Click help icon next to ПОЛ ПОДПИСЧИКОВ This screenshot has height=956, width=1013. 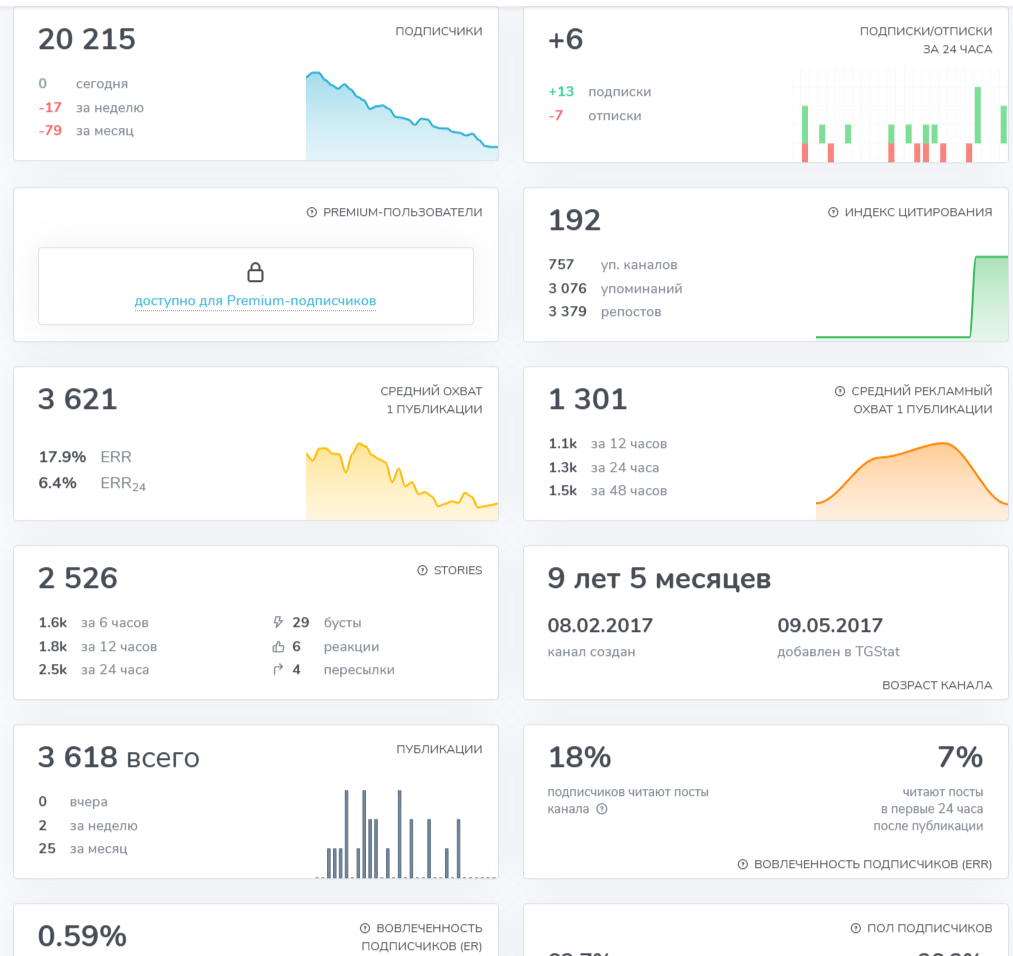855,928
